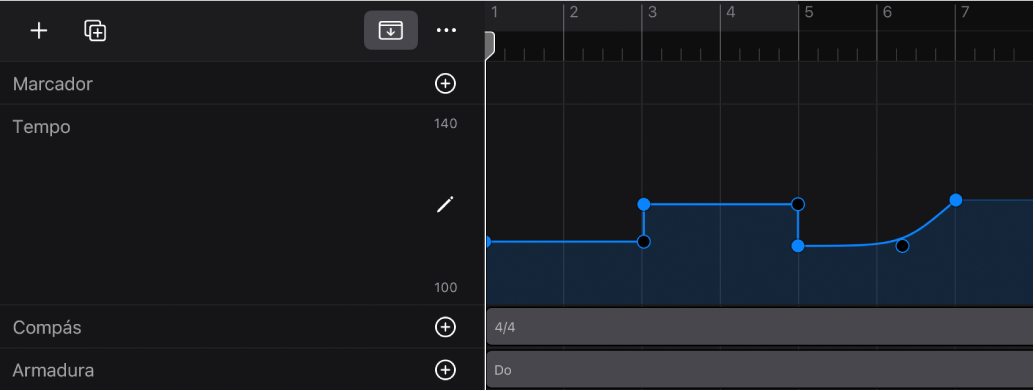Open the three-dot more options menu
Viewport: 1035px width, 391px height.
coord(446,30)
